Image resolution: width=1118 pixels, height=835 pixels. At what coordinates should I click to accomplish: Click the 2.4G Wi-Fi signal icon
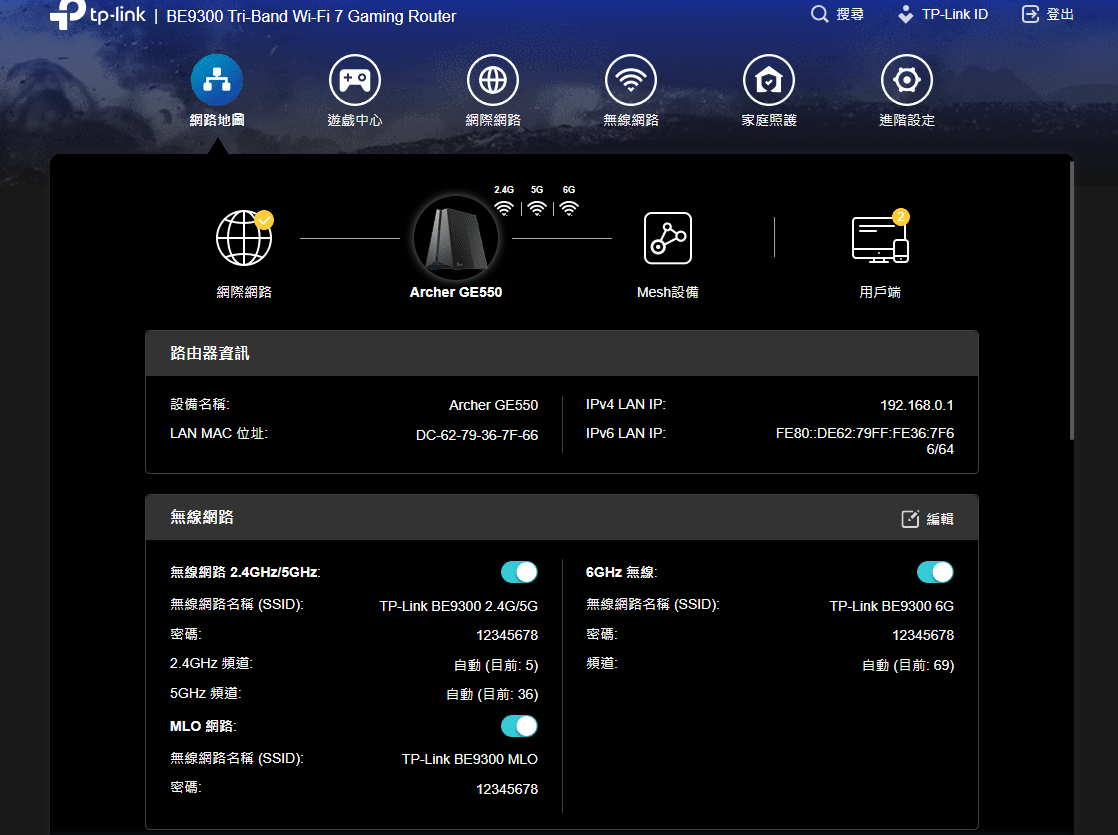click(504, 208)
